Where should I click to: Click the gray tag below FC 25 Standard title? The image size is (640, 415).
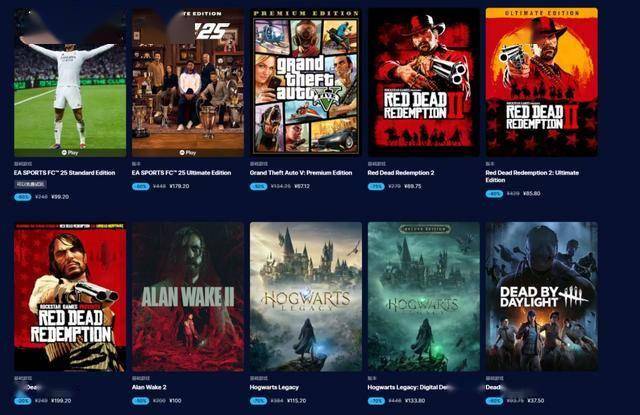(x=31, y=184)
